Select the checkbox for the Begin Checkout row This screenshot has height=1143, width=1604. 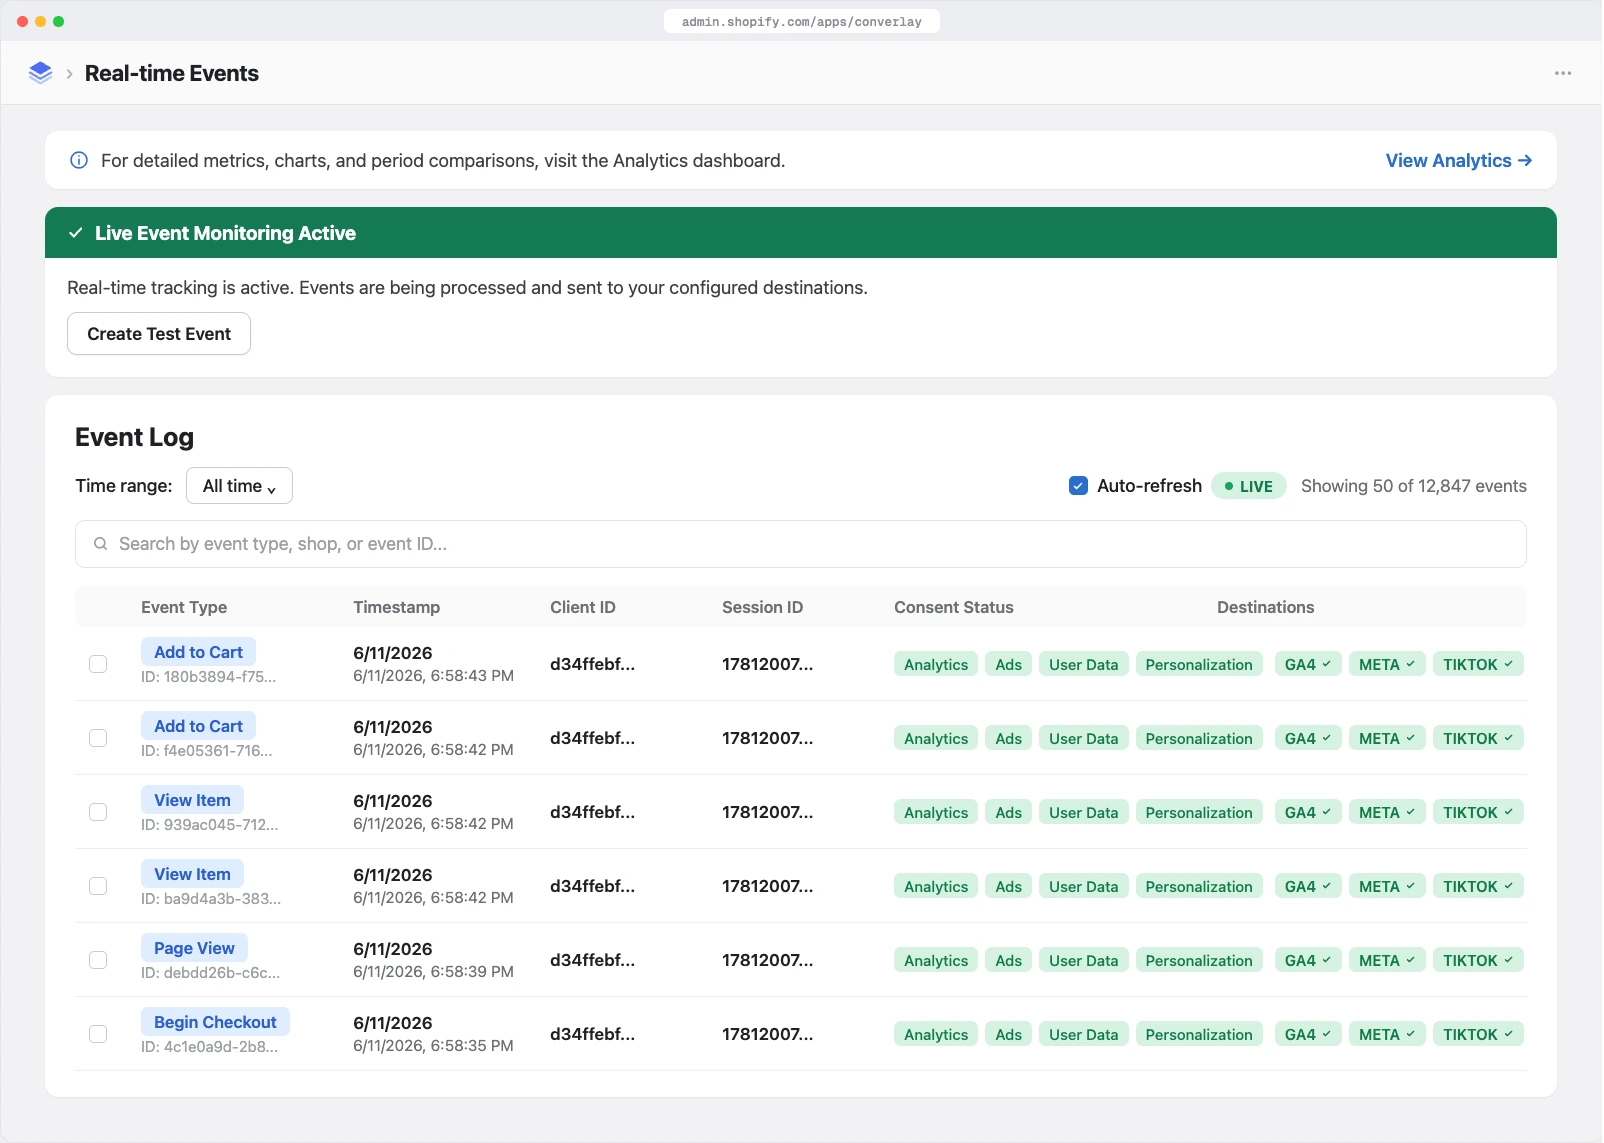[98, 1034]
